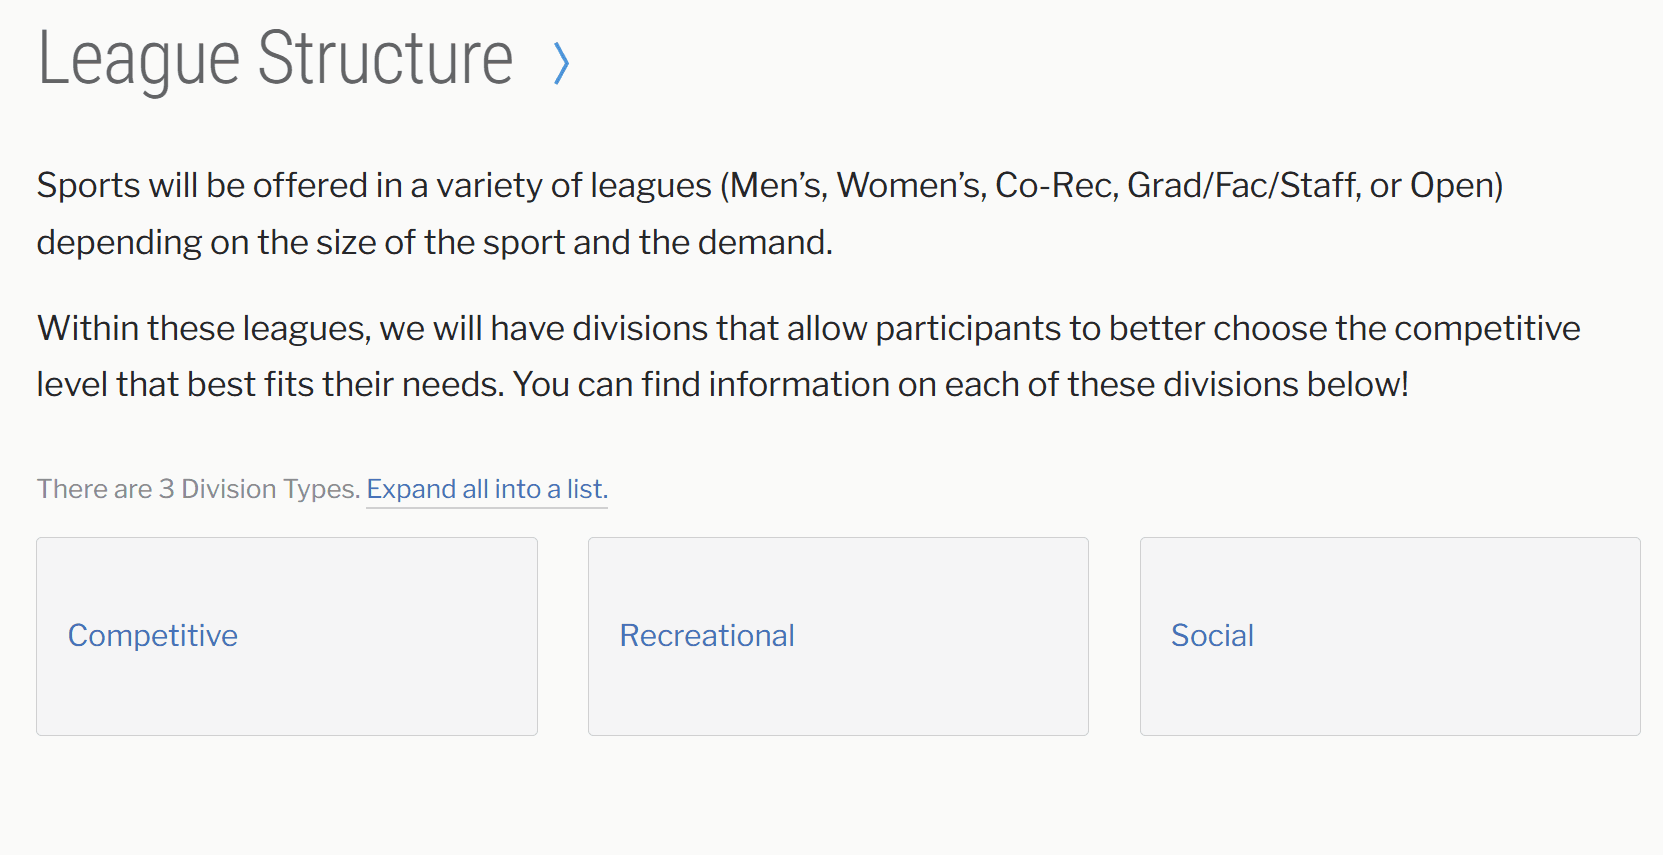1663x855 pixels.
Task: Click the word 'League' in the heading
Action: (x=139, y=60)
